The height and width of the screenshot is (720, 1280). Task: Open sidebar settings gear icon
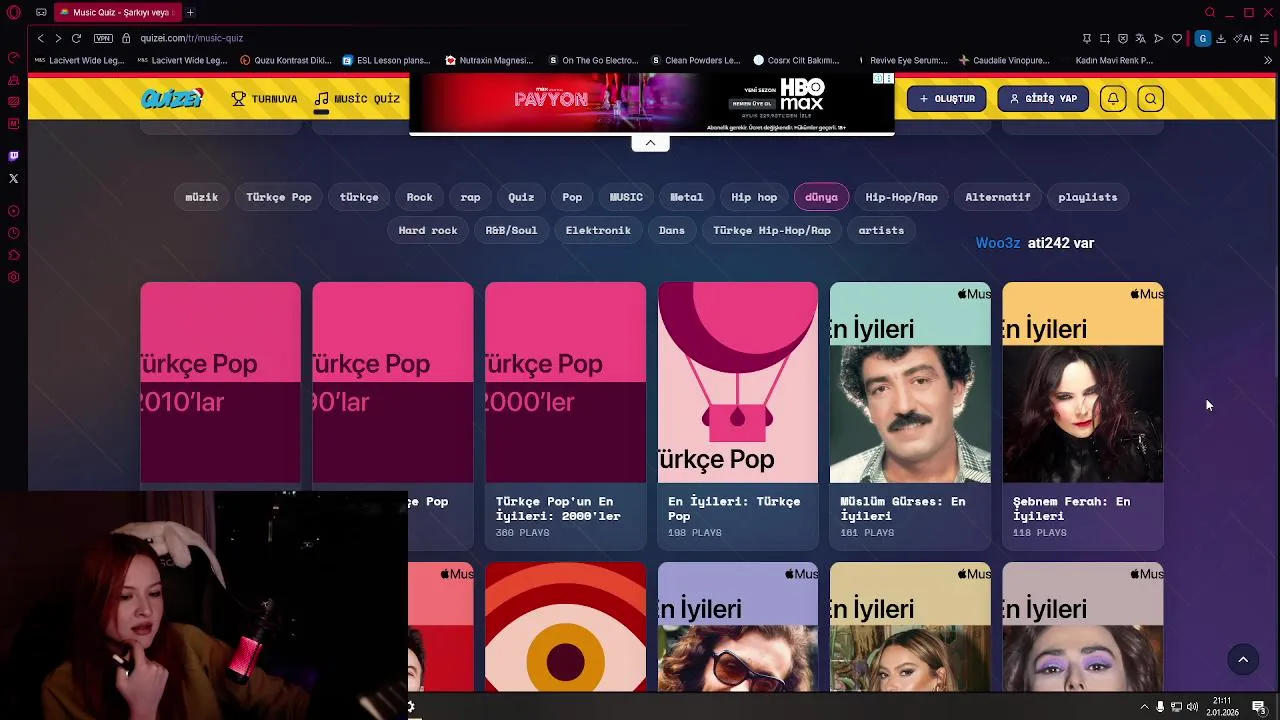(14, 277)
